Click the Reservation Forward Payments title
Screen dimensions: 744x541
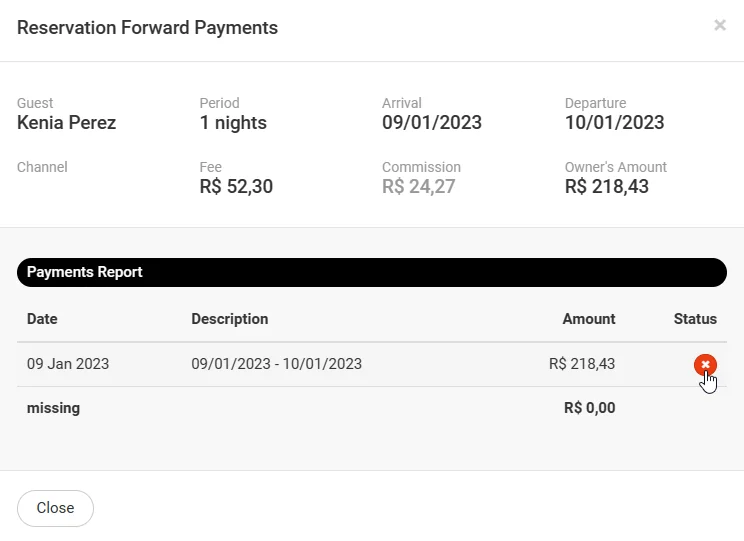(x=148, y=28)
